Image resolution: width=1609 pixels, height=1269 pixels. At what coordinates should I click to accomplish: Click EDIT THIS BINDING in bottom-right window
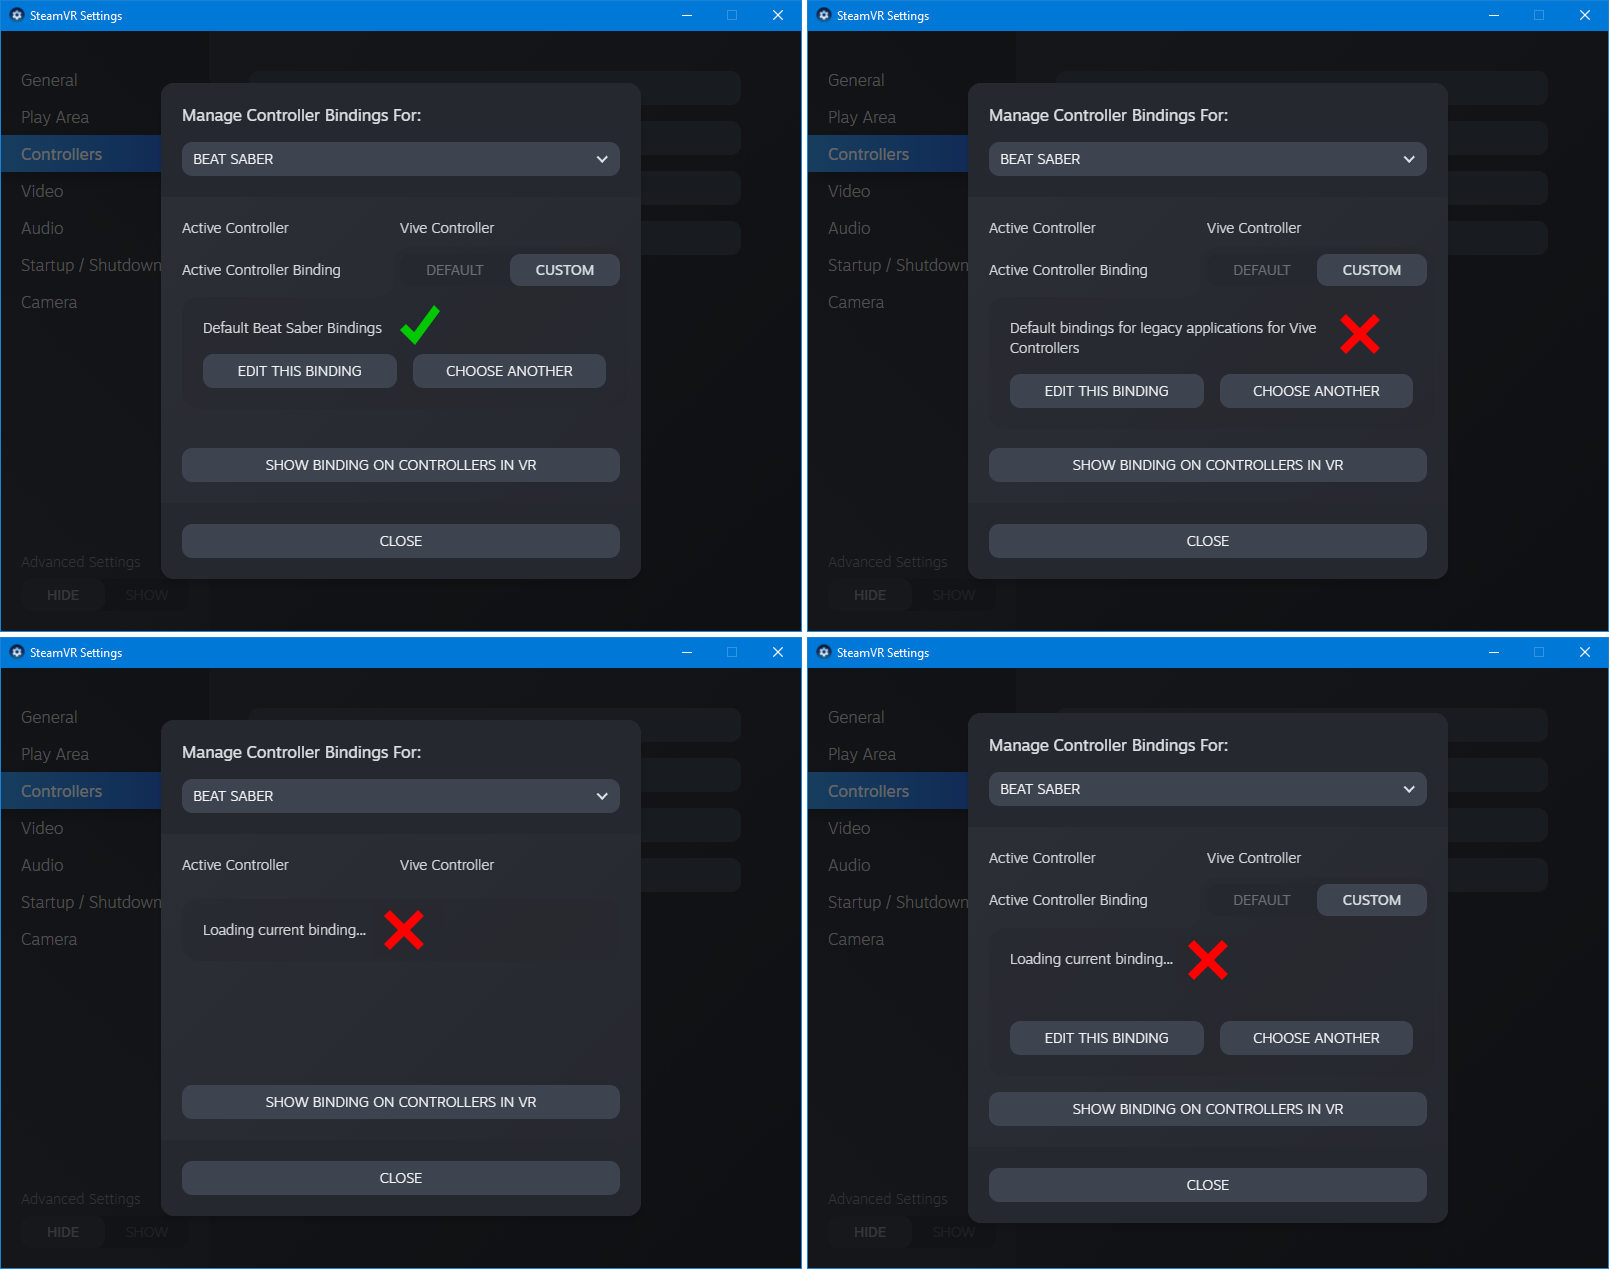coord(1107,1038)
